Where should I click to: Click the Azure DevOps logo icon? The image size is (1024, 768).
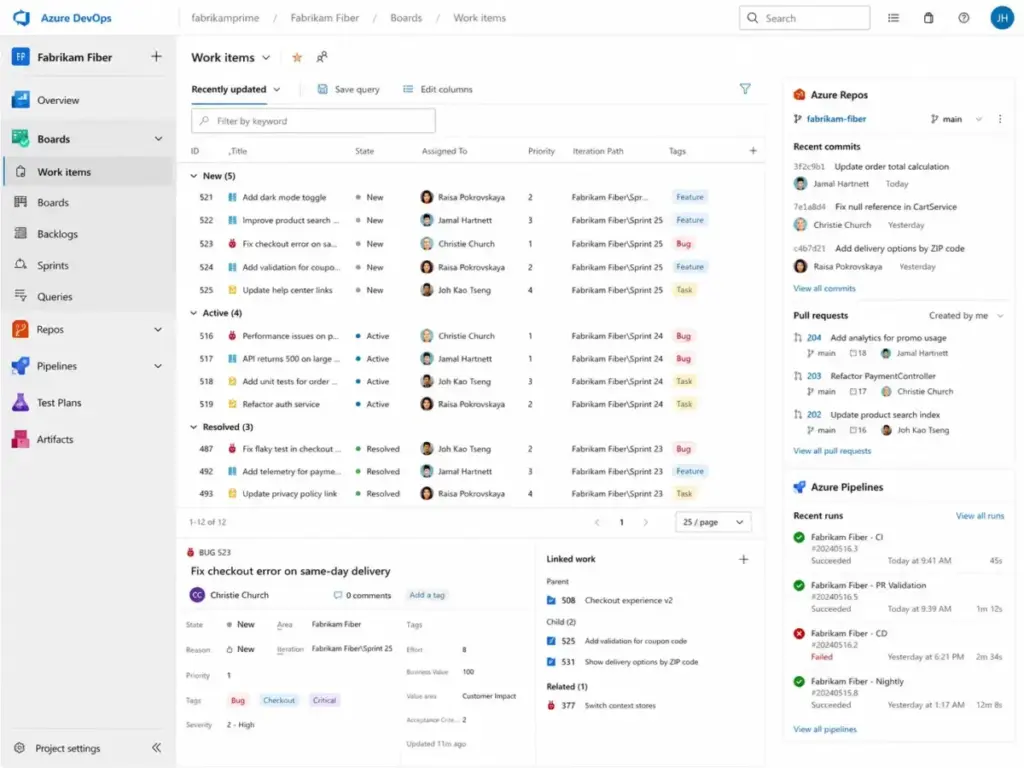(x=22, y=18)
